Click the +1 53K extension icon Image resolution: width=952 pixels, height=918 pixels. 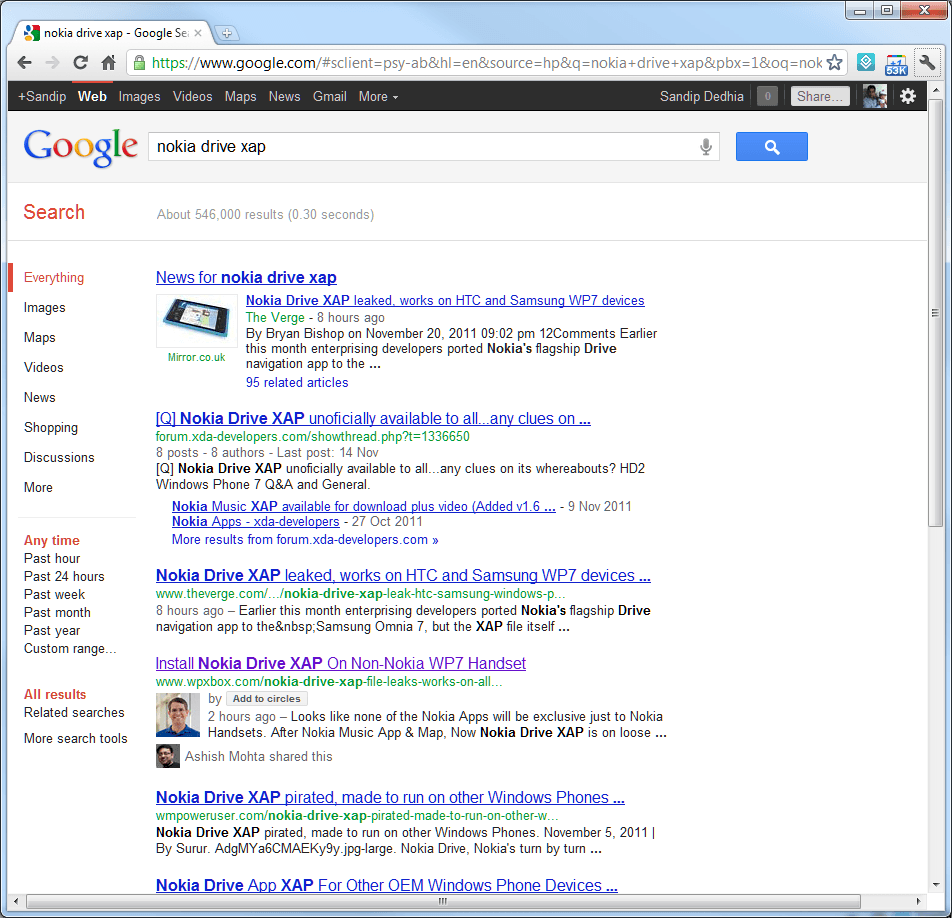click(896, 64)
